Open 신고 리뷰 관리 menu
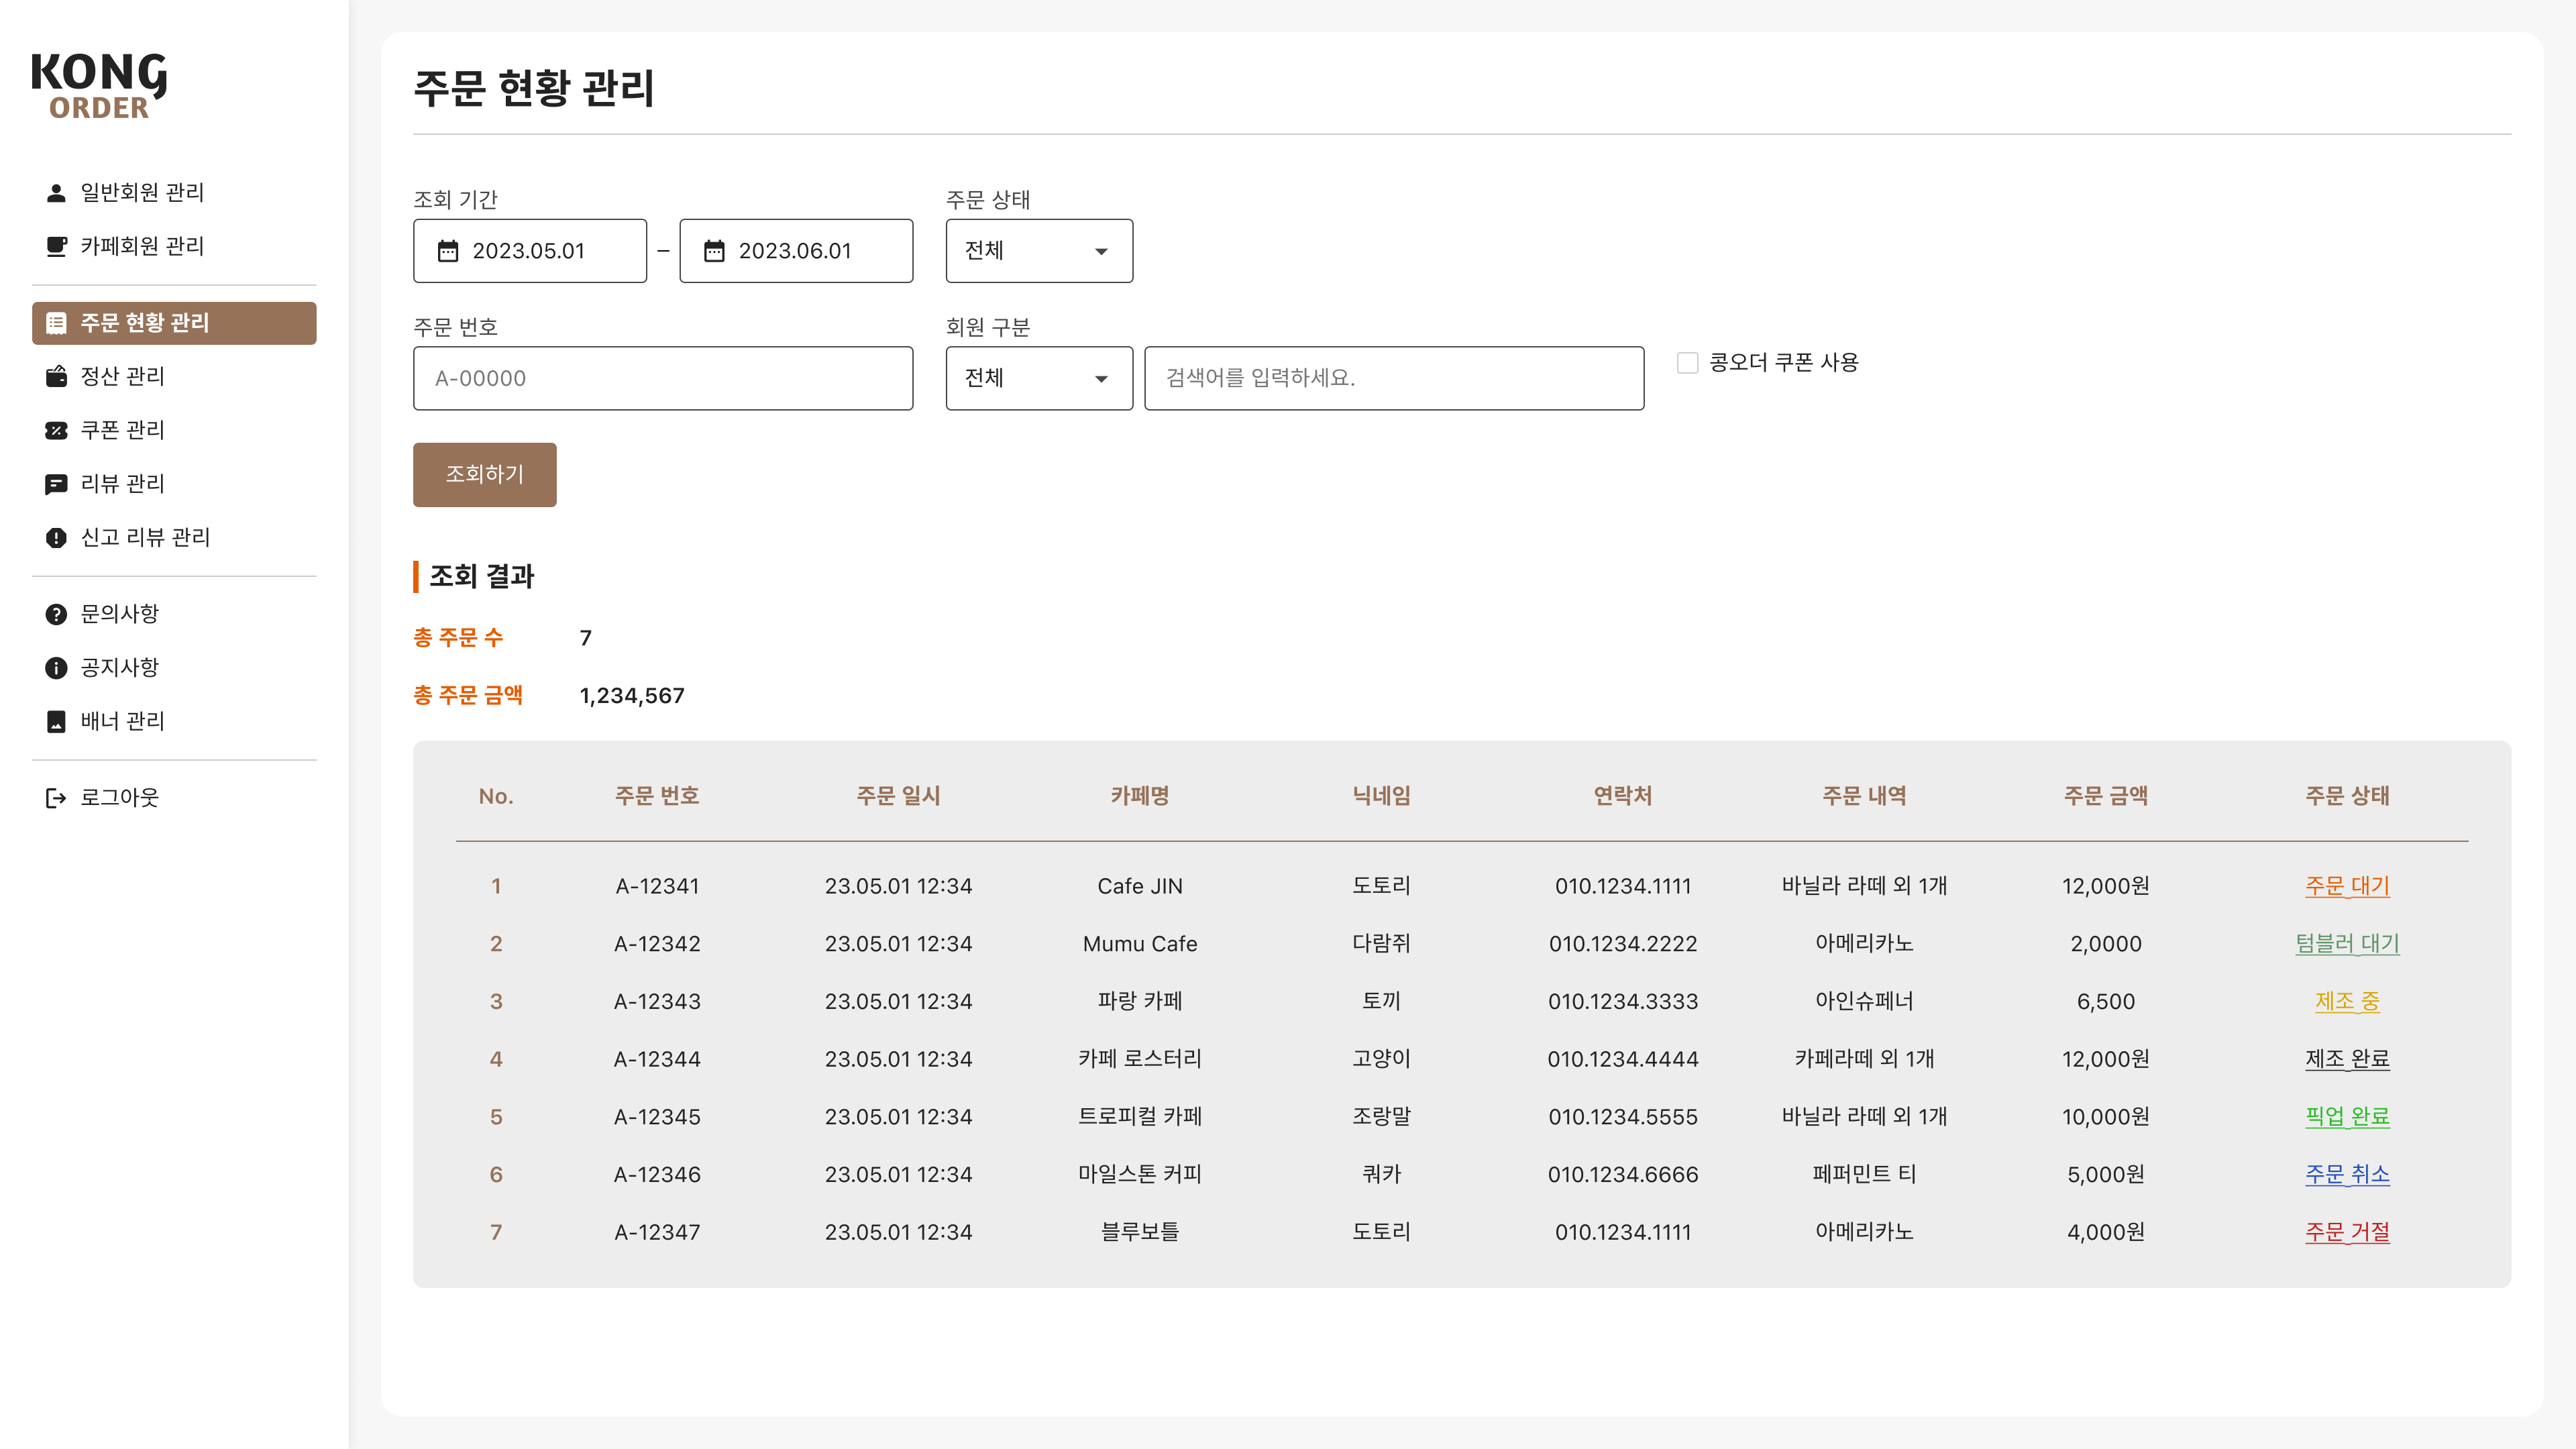 click(x=174, y=538)
